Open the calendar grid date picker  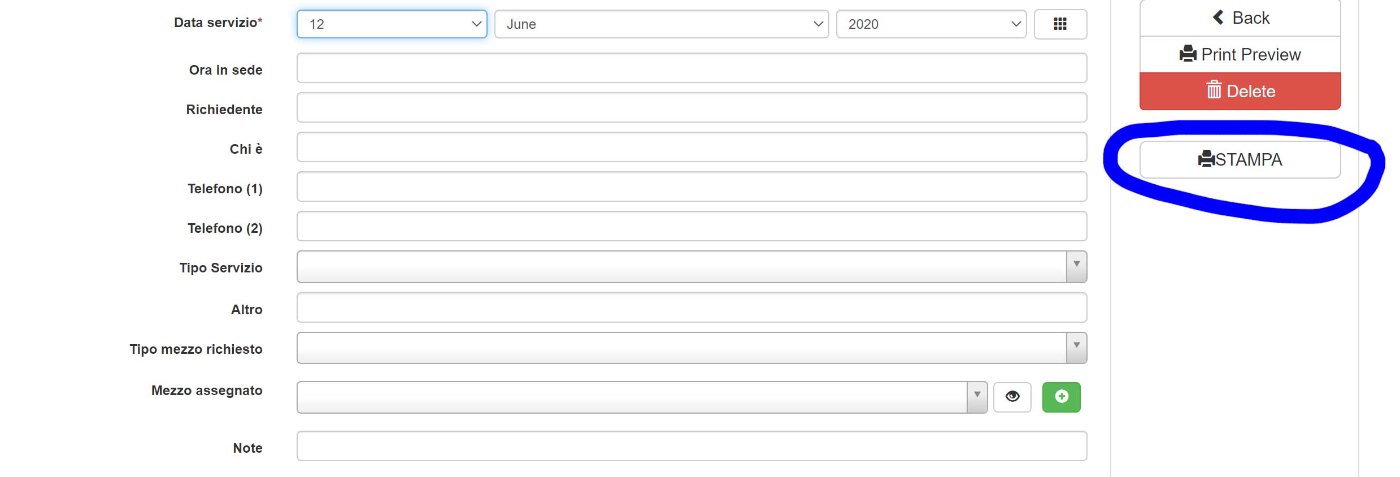(x=1060, y=24)
